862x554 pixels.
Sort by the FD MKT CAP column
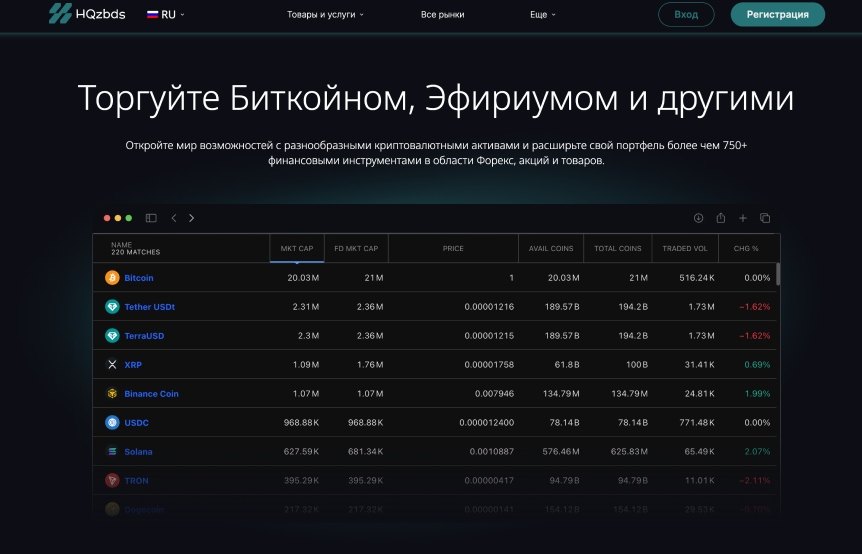(x=356, y=248)
